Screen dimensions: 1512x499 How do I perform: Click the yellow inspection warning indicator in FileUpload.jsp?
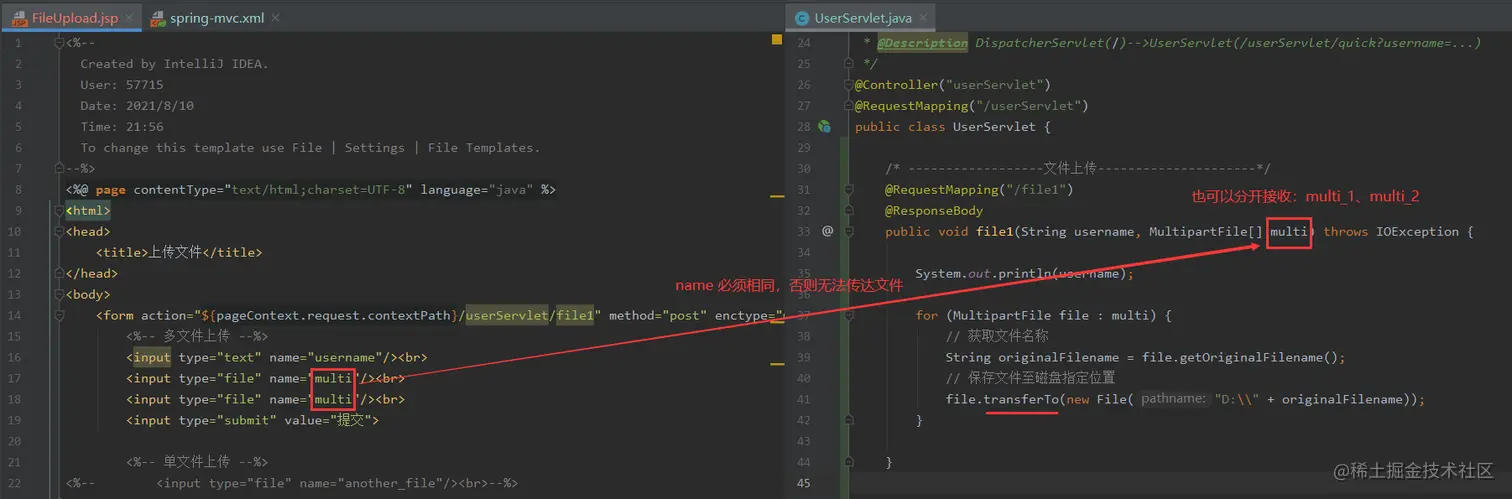coord(776,40)
